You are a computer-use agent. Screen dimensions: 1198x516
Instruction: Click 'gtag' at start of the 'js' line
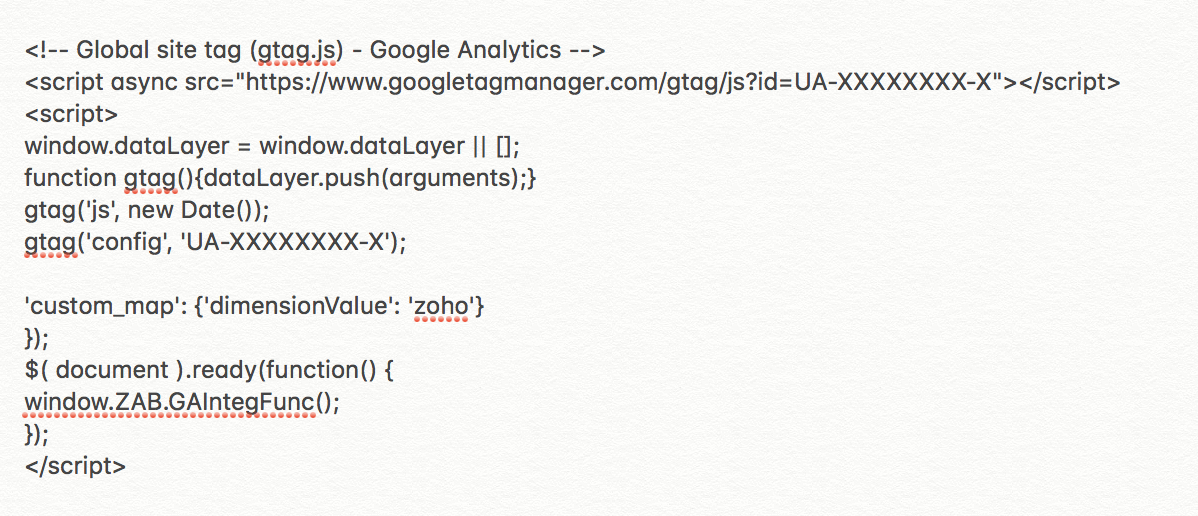[x=47, y=210]
